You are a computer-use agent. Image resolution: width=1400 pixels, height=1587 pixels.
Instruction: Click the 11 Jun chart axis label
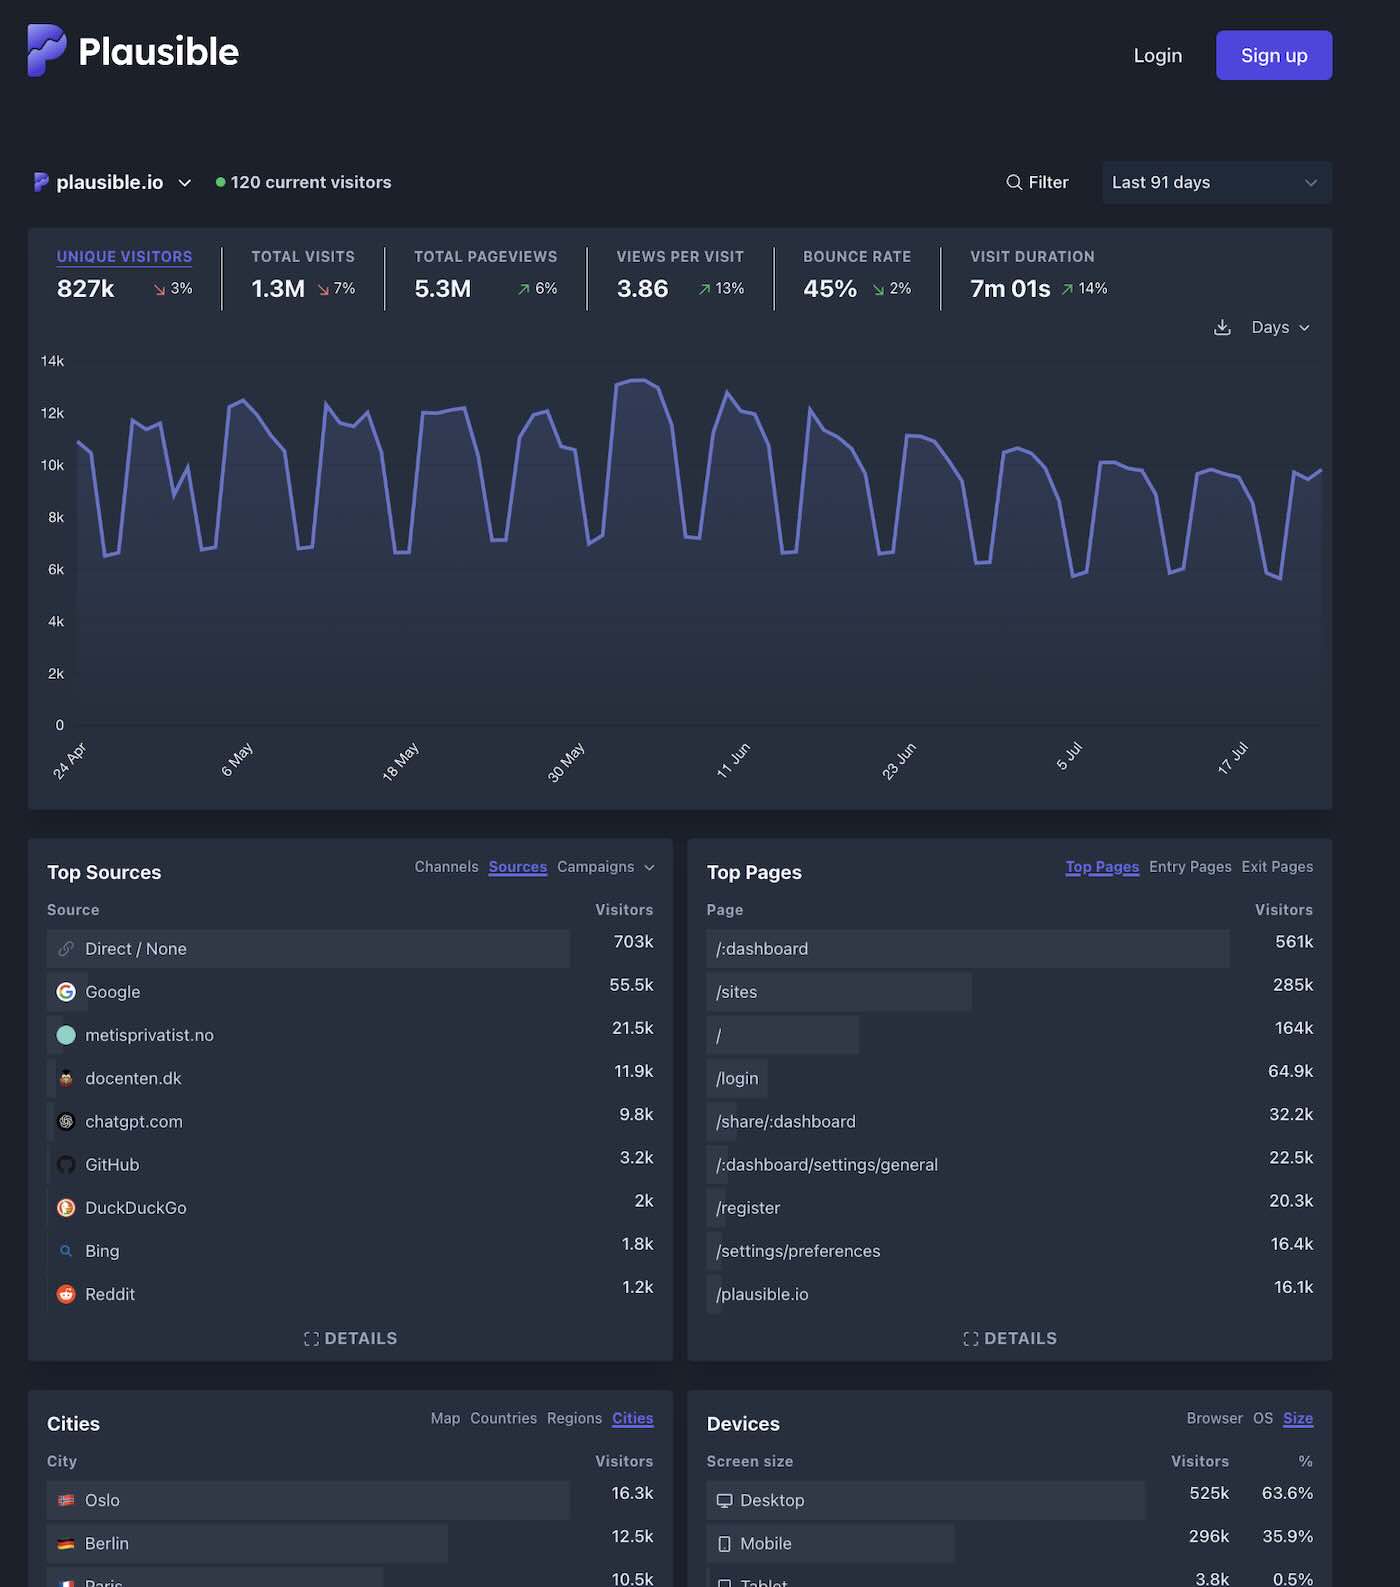pyautogui.click(x=733, y=761)
